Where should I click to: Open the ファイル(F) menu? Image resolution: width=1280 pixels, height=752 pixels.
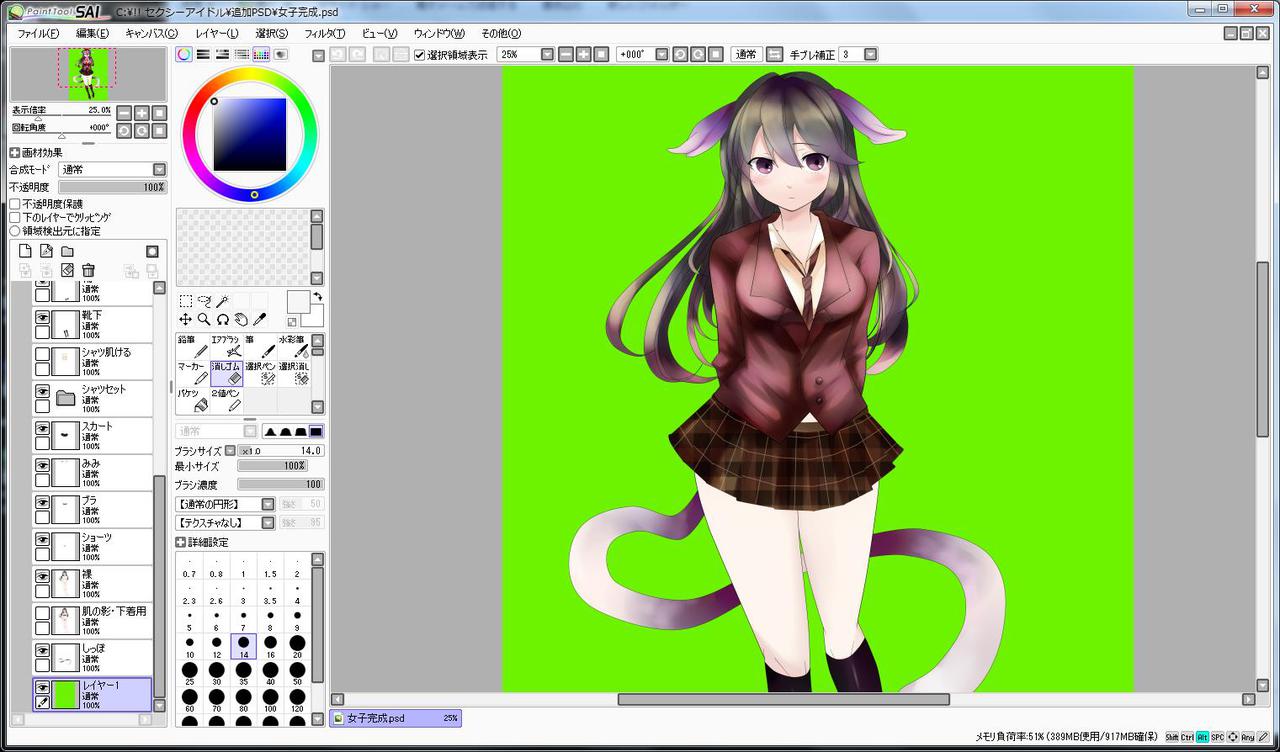point(38,33)
